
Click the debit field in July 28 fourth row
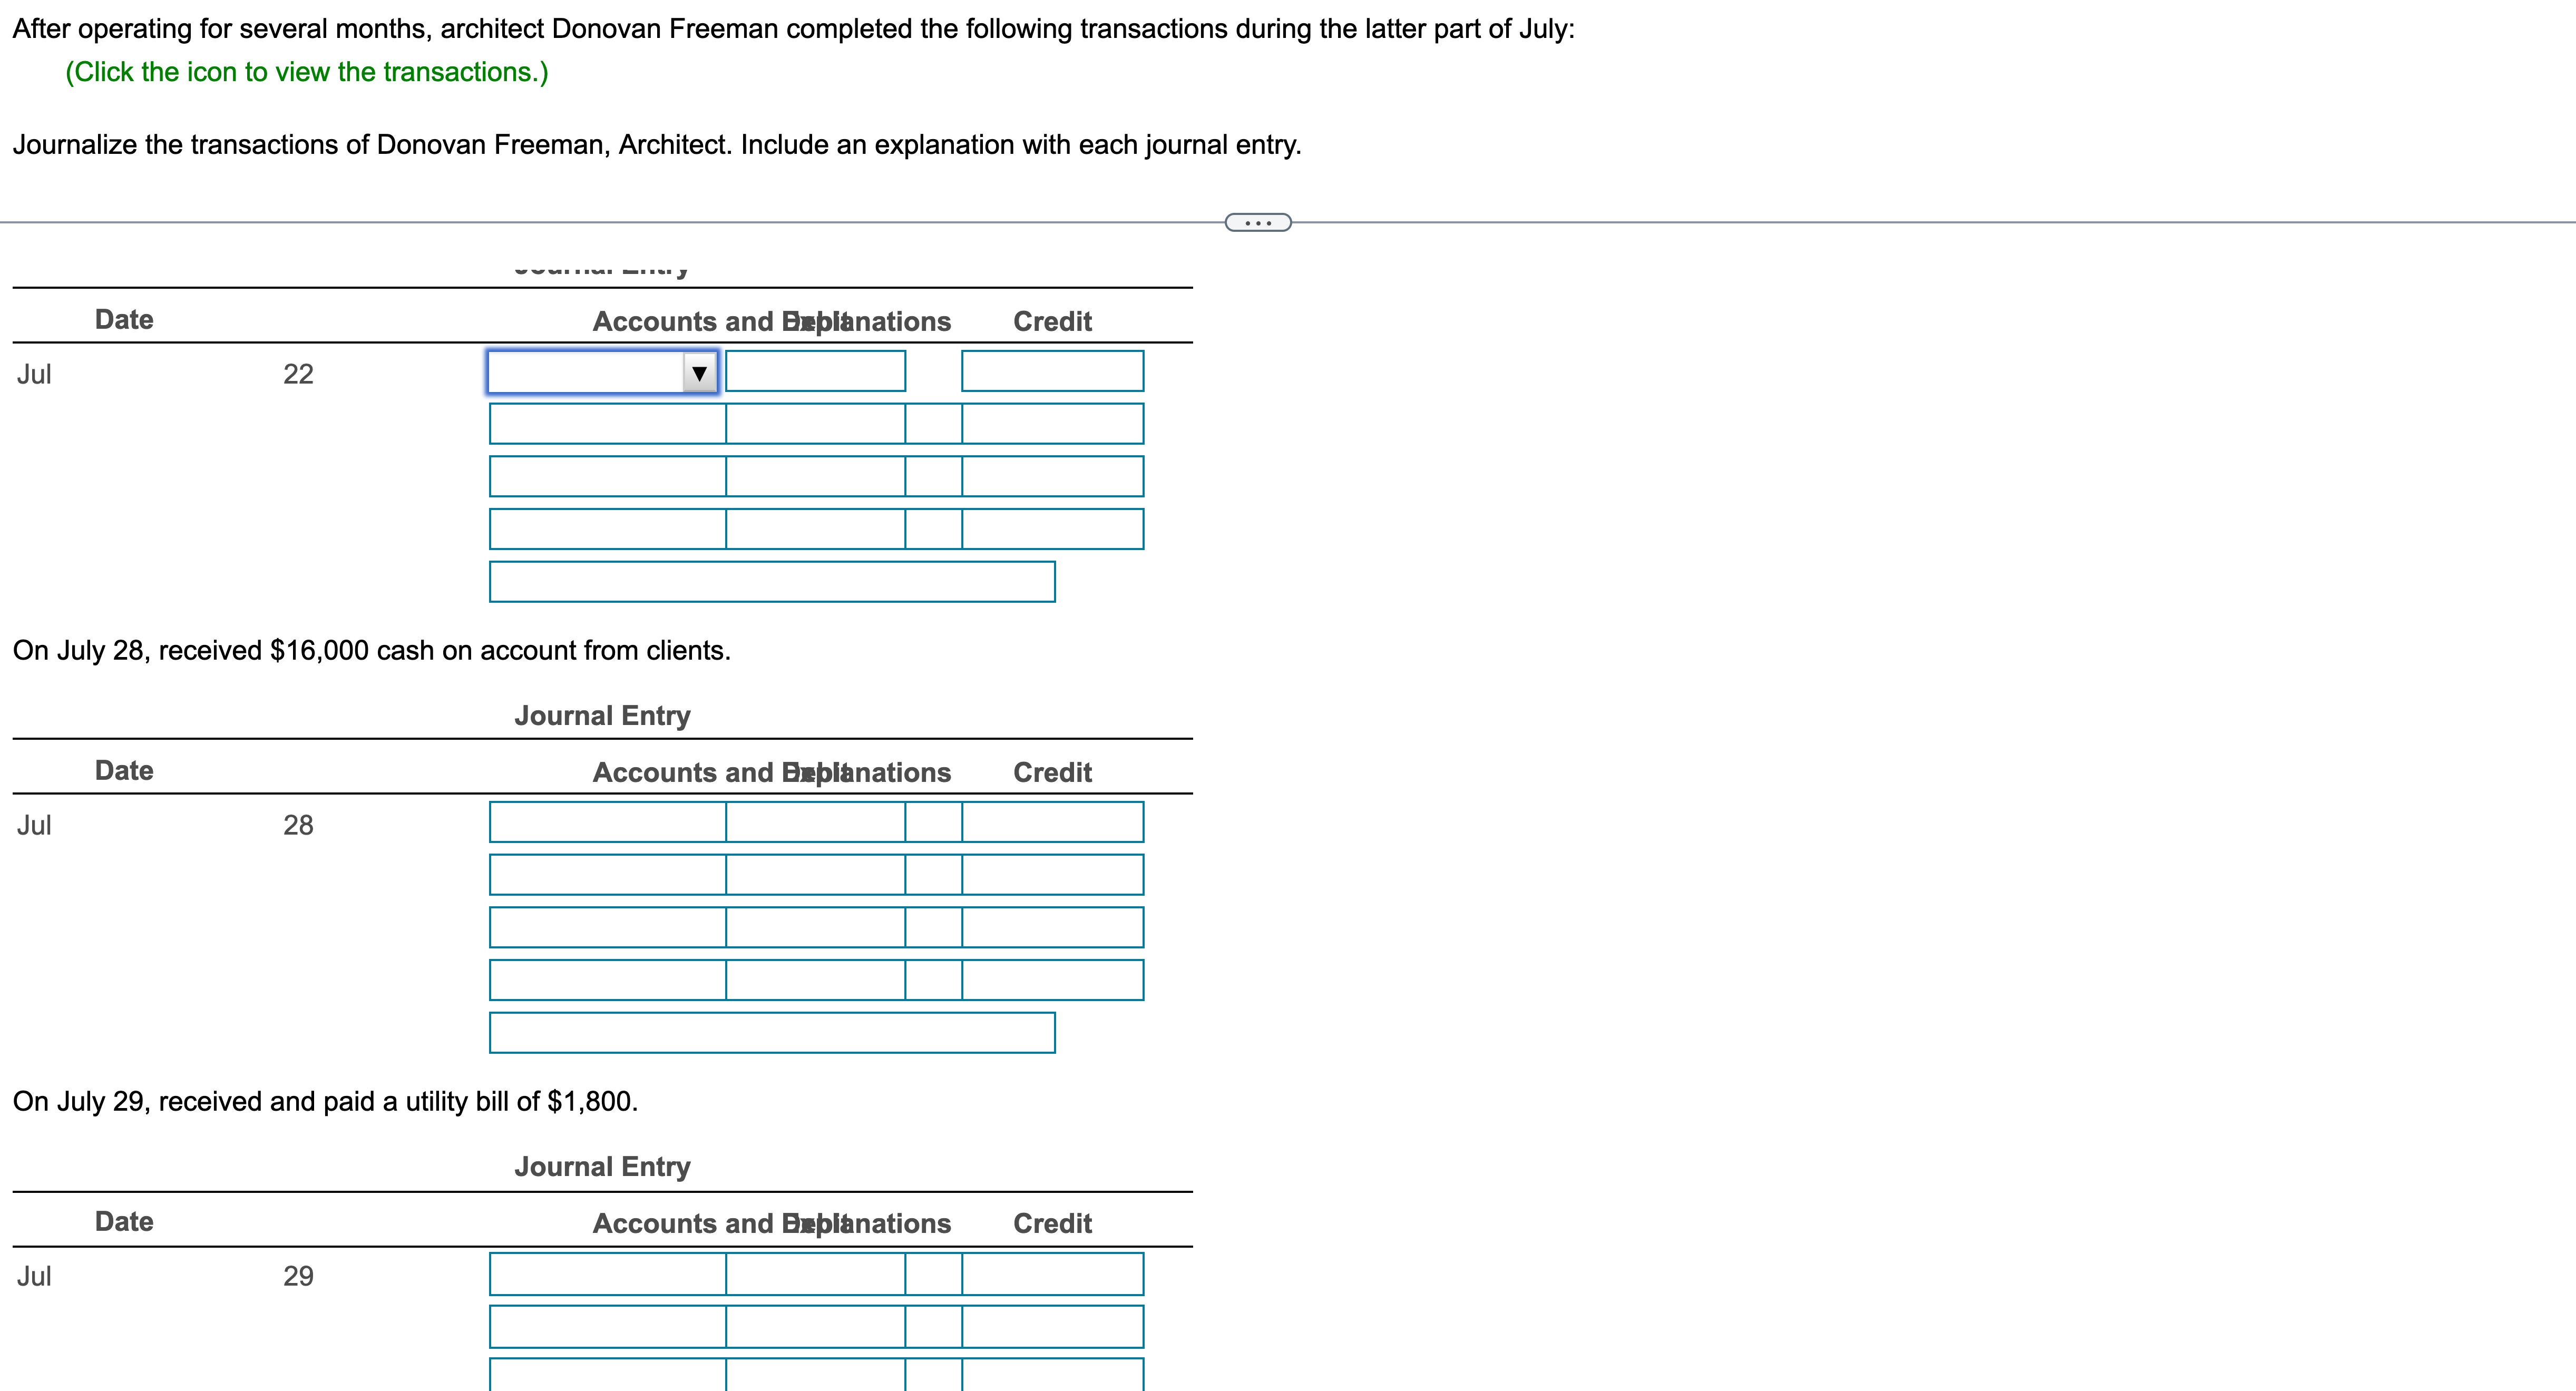(815, 980)
